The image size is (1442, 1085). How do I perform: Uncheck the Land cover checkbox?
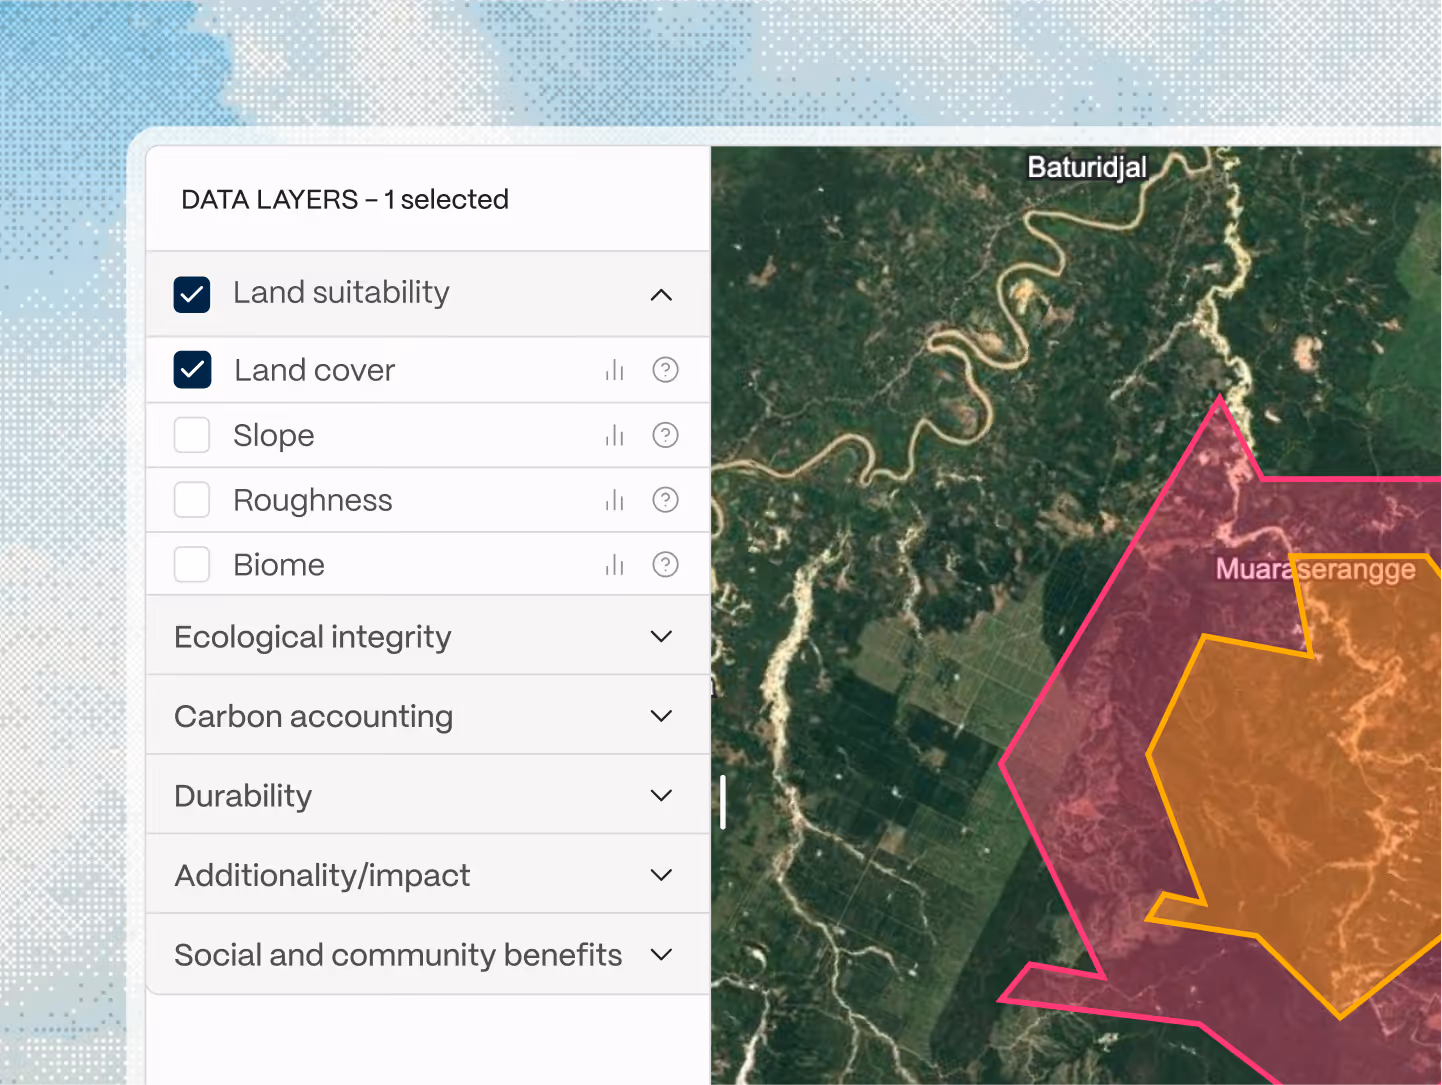[192, 370]
